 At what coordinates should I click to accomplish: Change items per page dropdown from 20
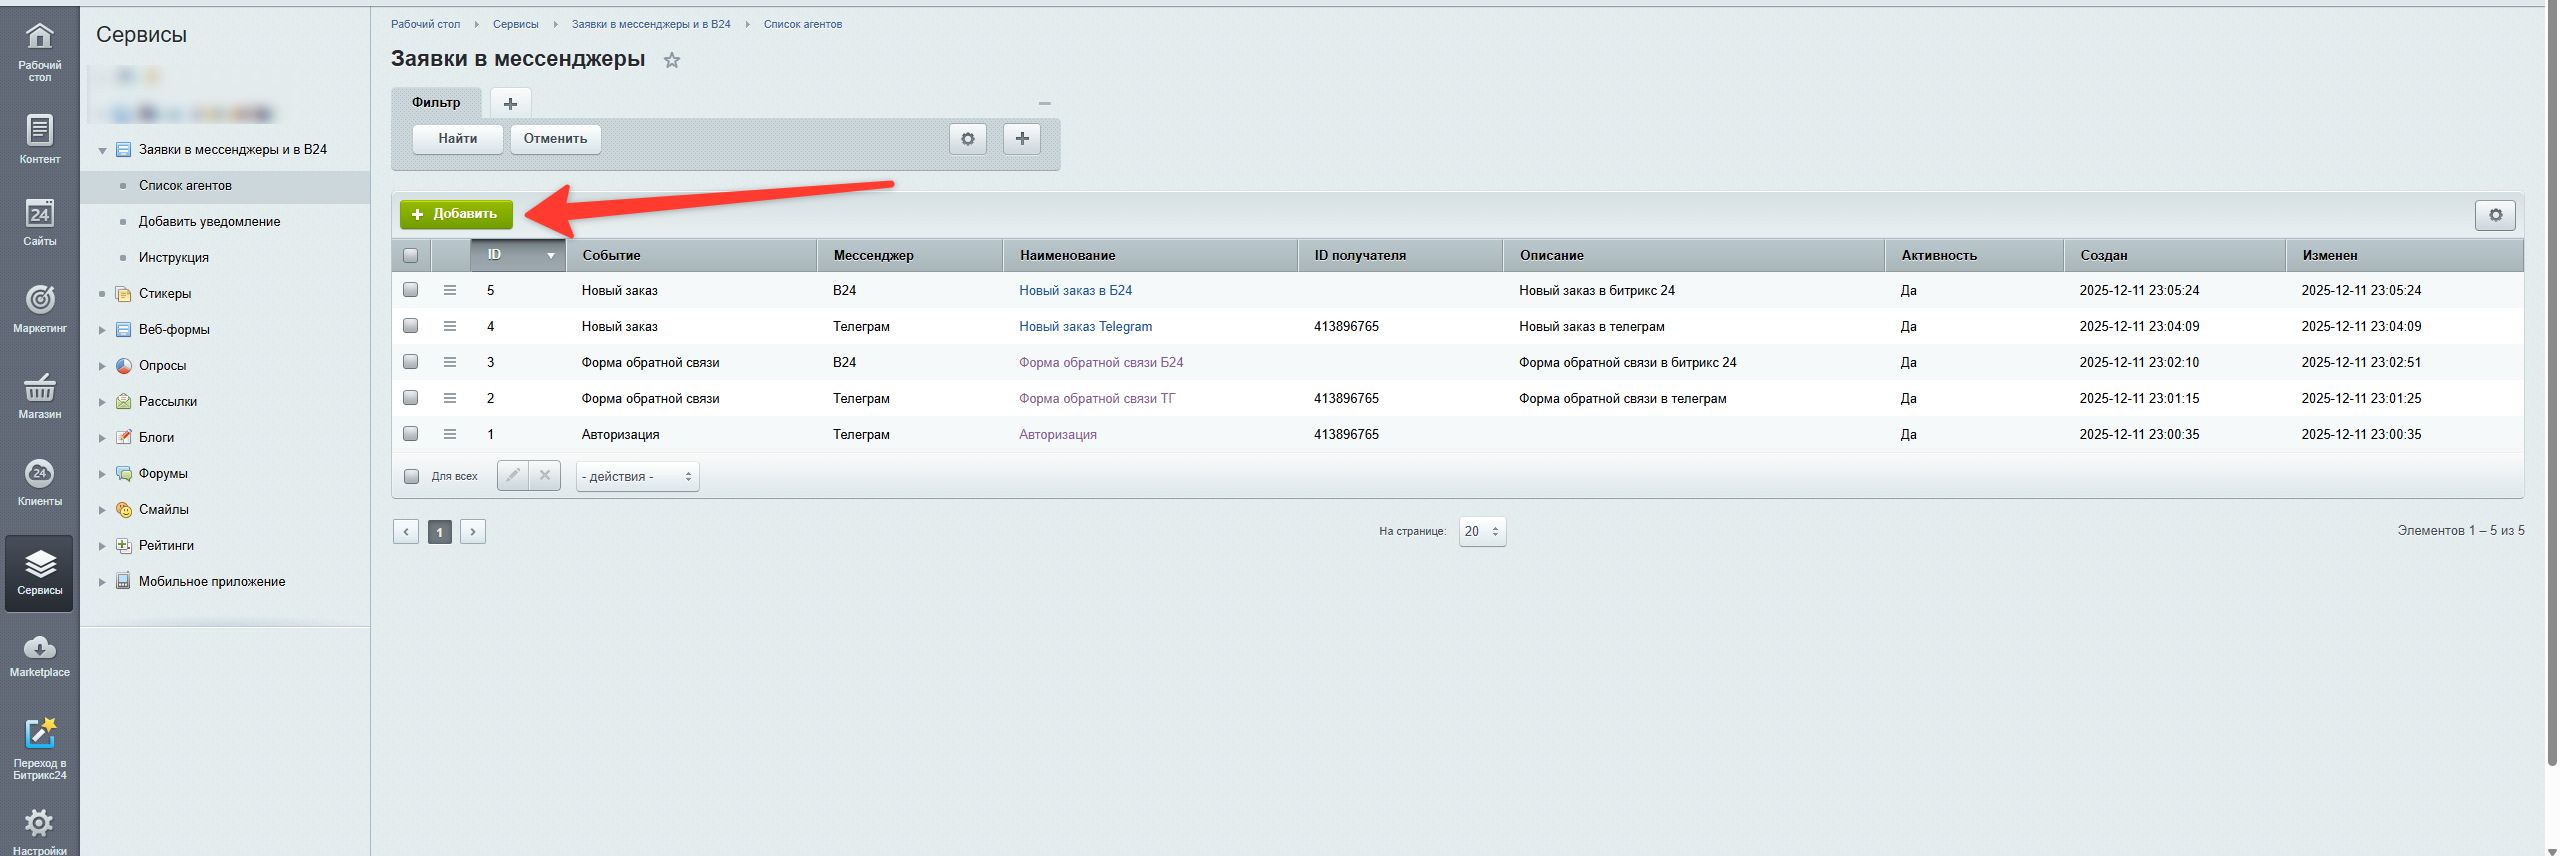(1481, 531)
